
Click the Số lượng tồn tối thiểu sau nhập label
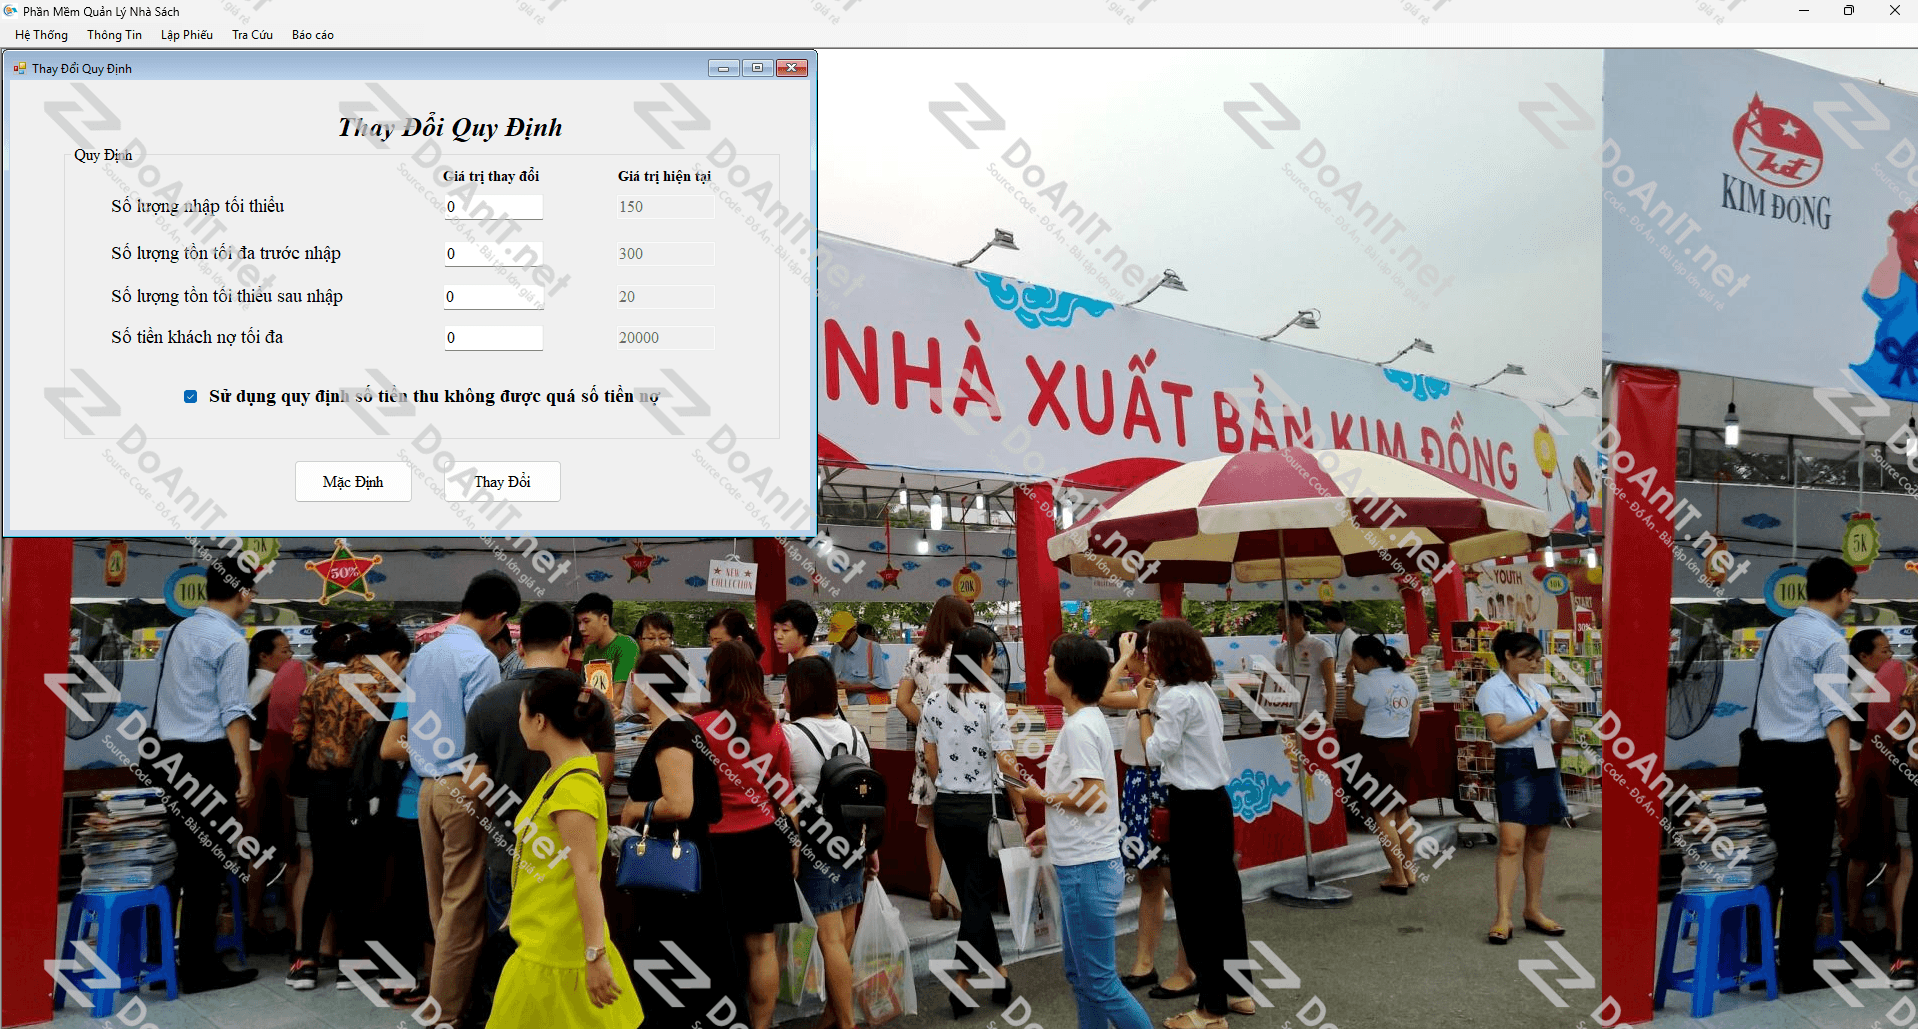tap(227, 296)
